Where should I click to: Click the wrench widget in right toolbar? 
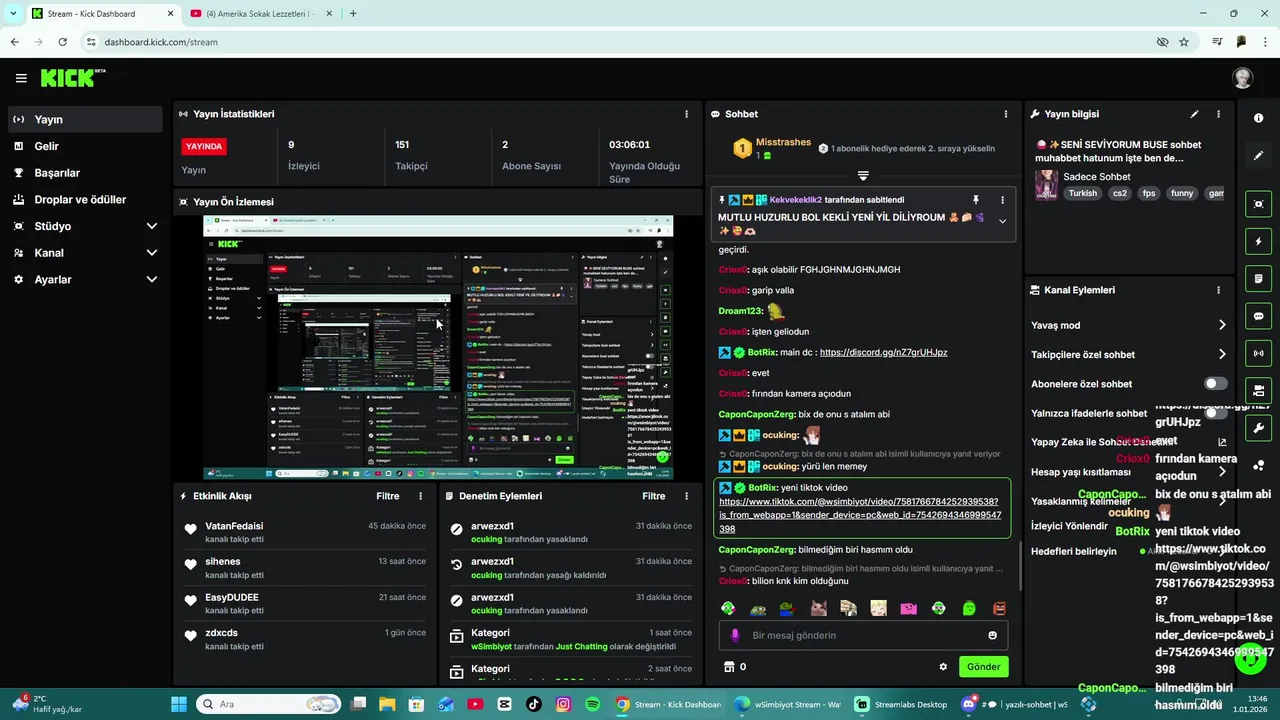[1258, 428]
